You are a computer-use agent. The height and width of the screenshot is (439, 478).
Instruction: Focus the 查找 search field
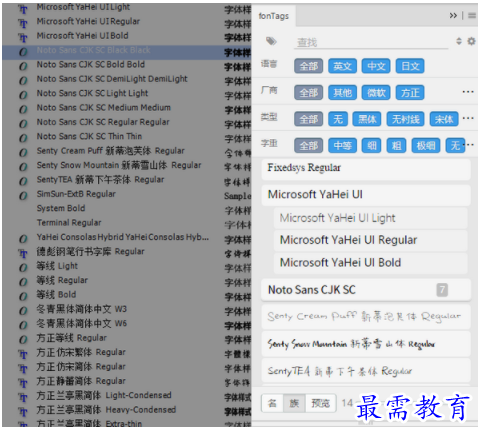[371, 42]
